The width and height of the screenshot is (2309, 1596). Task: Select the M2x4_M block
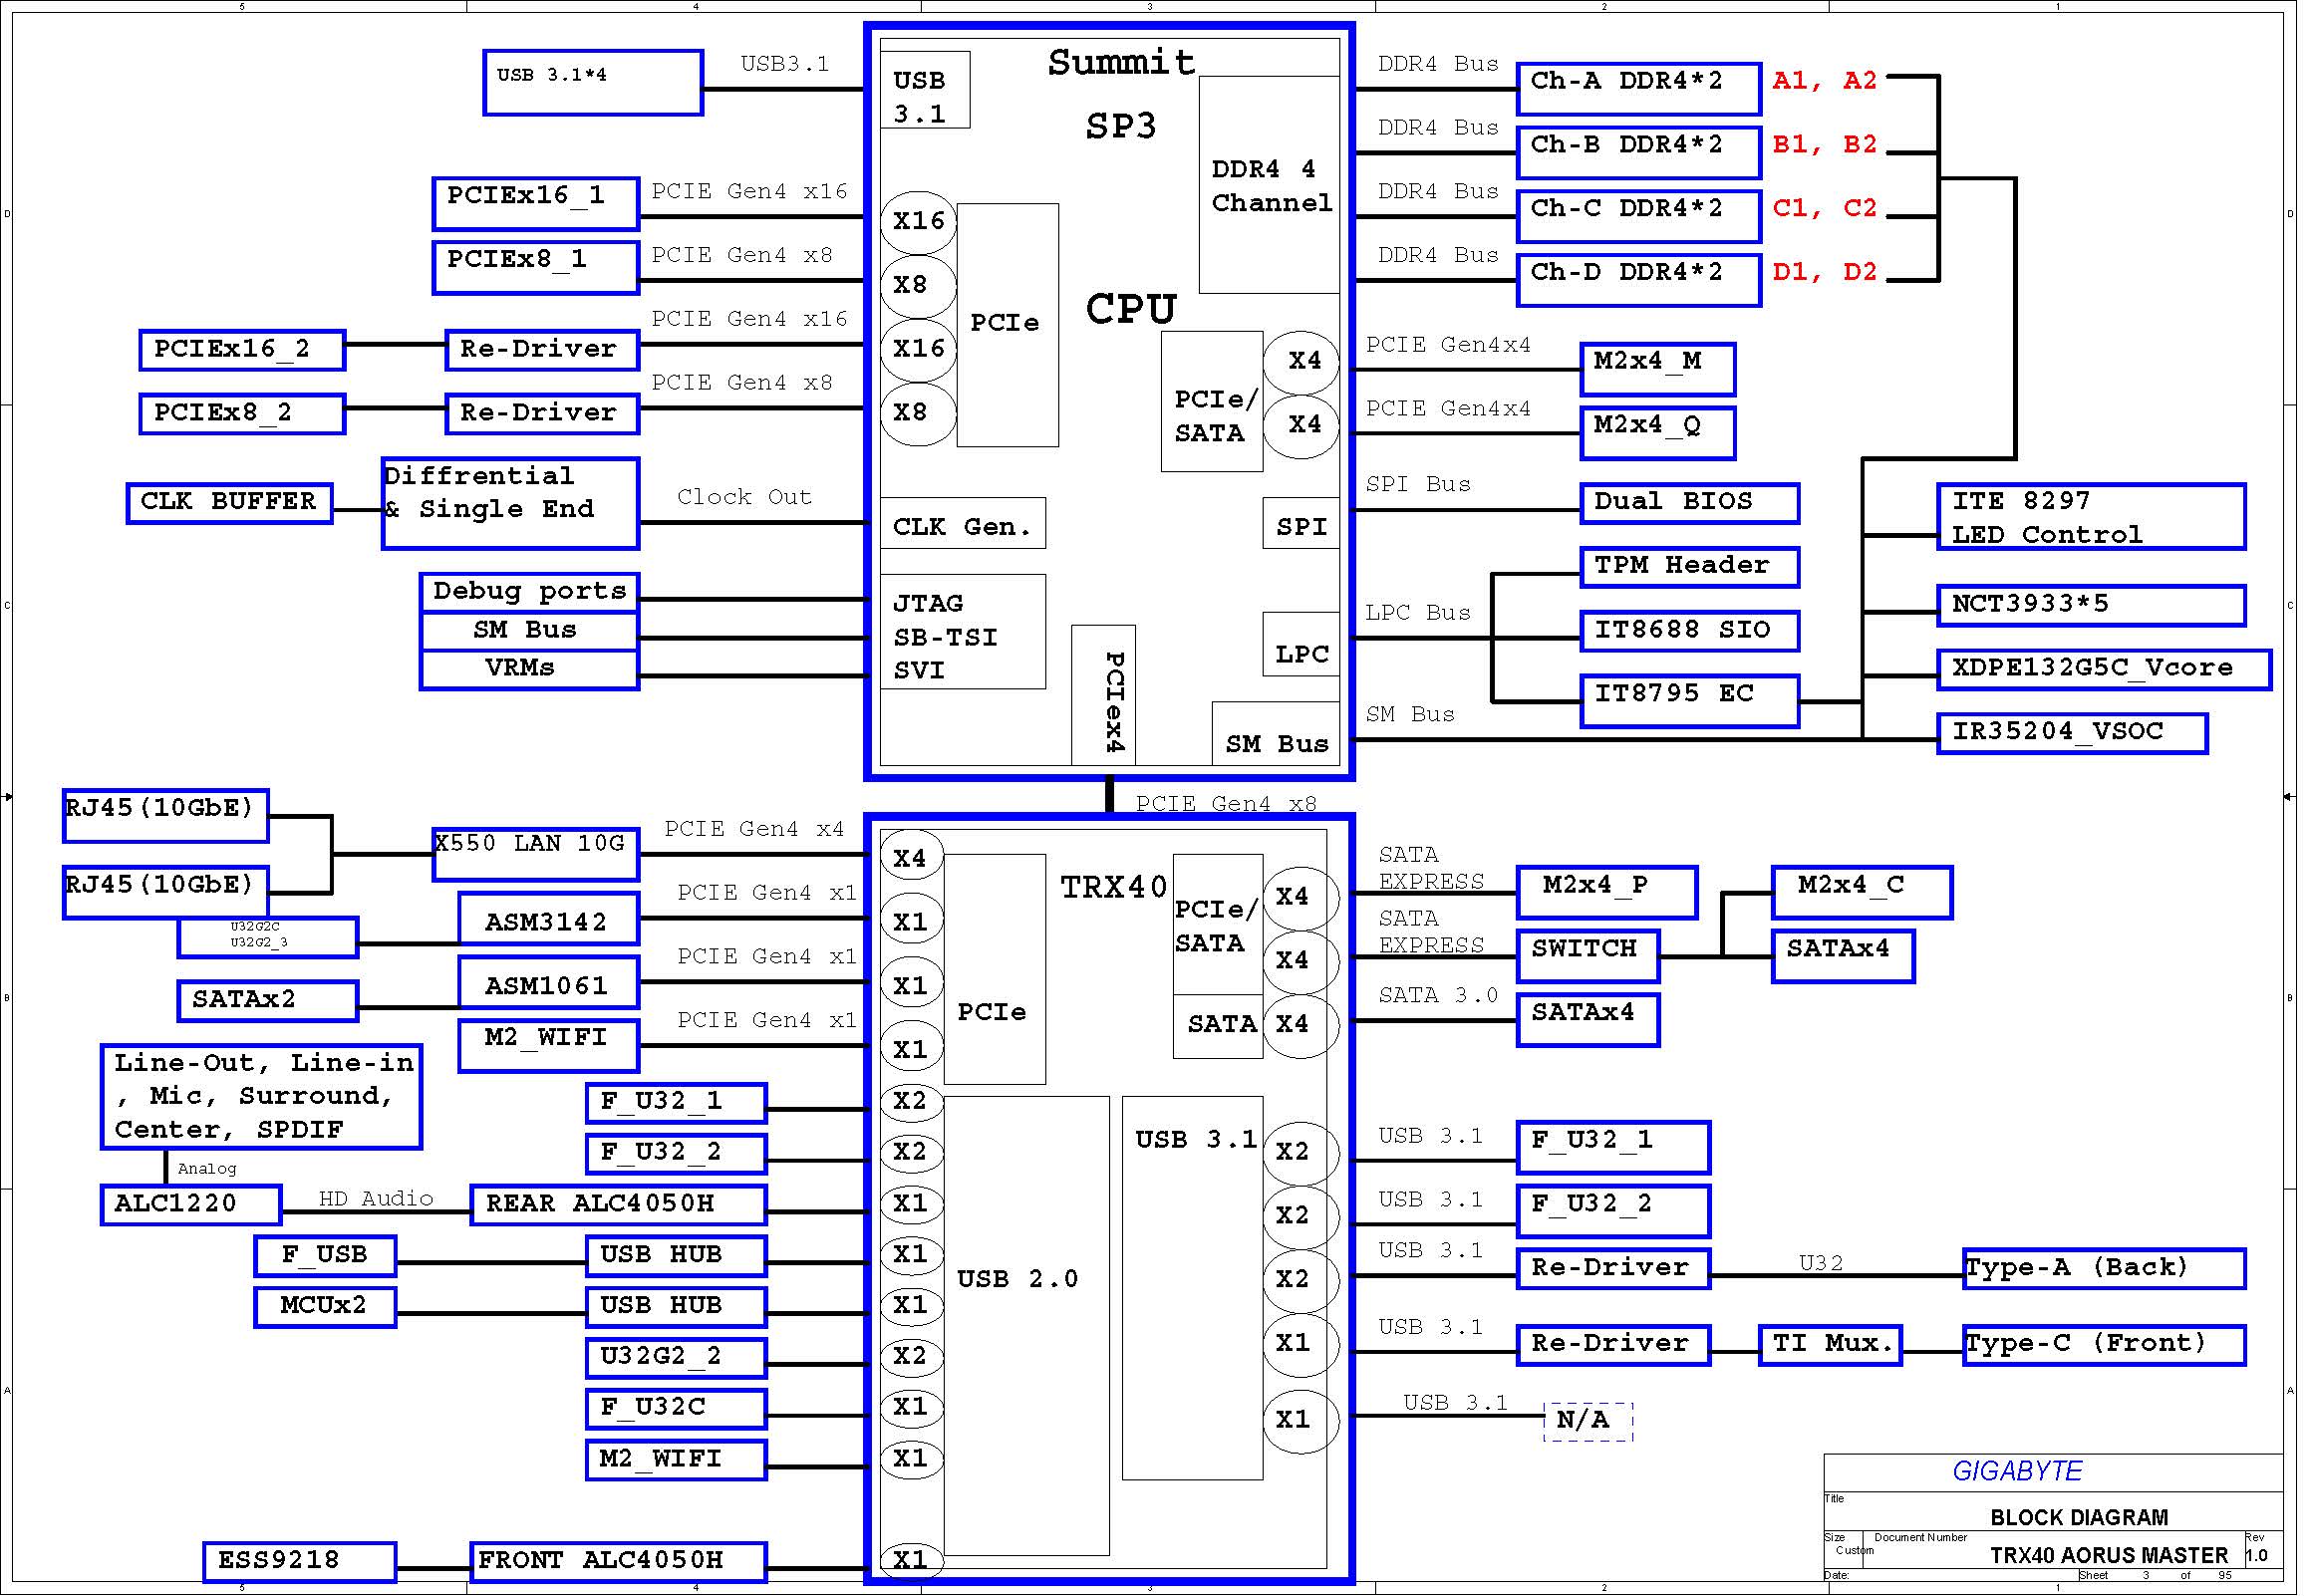tap(1659, 370)
